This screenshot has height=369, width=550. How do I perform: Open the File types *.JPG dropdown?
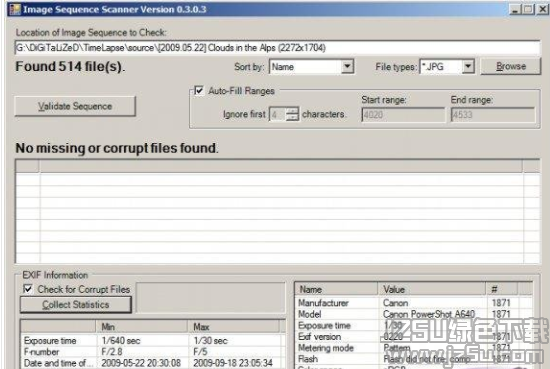click(468, 66)
